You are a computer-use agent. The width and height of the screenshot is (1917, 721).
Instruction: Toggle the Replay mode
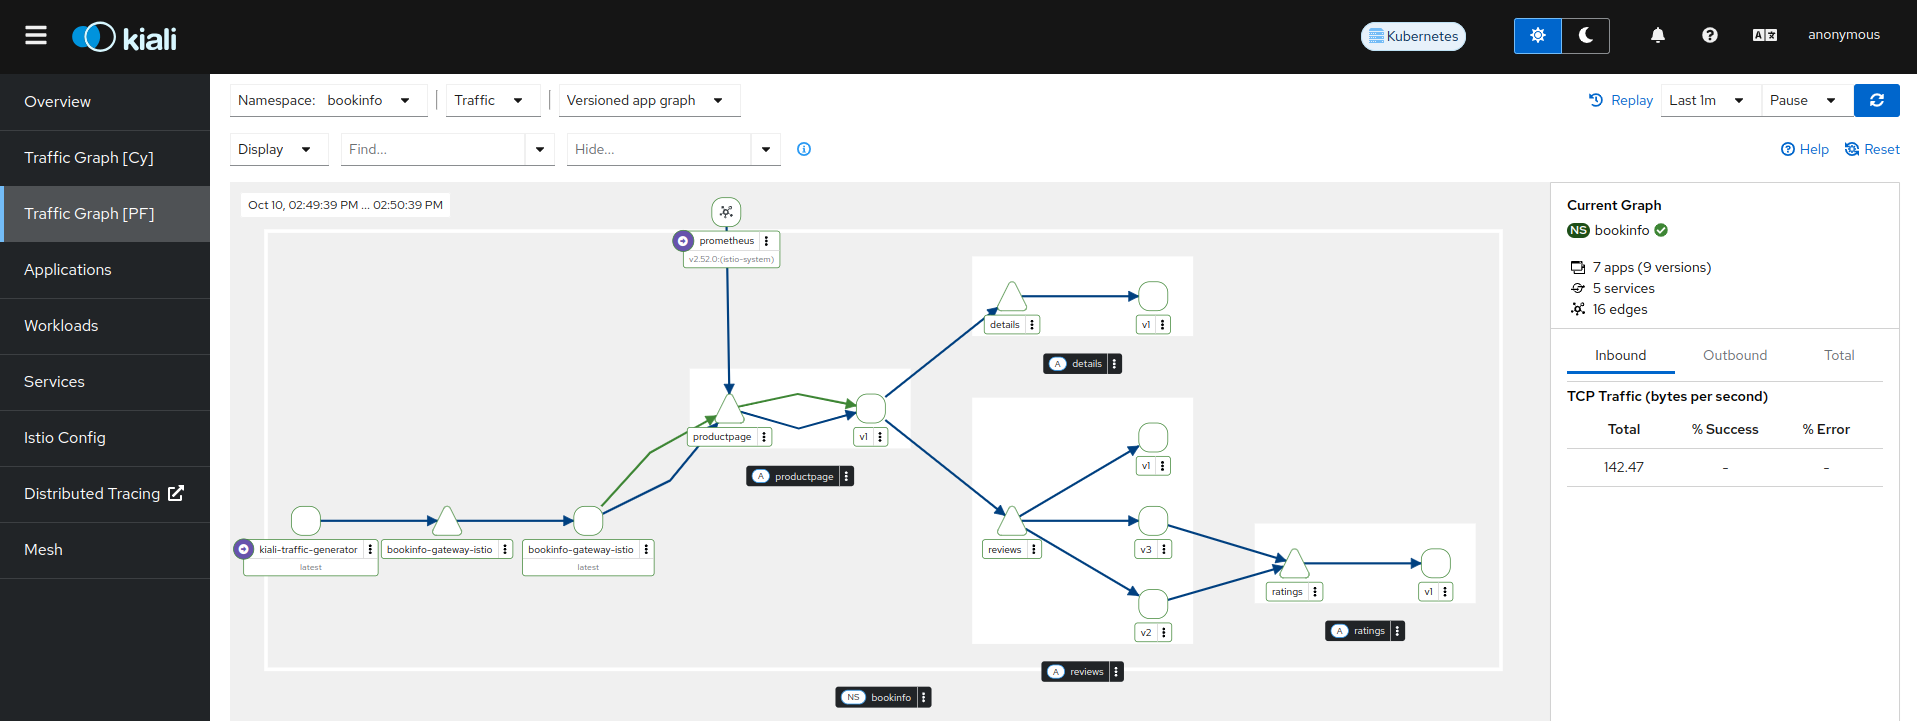(1620, 100)
